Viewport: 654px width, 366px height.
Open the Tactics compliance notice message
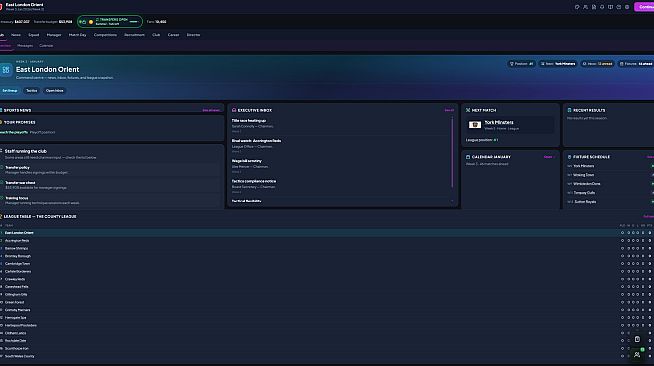pos(340,186)
